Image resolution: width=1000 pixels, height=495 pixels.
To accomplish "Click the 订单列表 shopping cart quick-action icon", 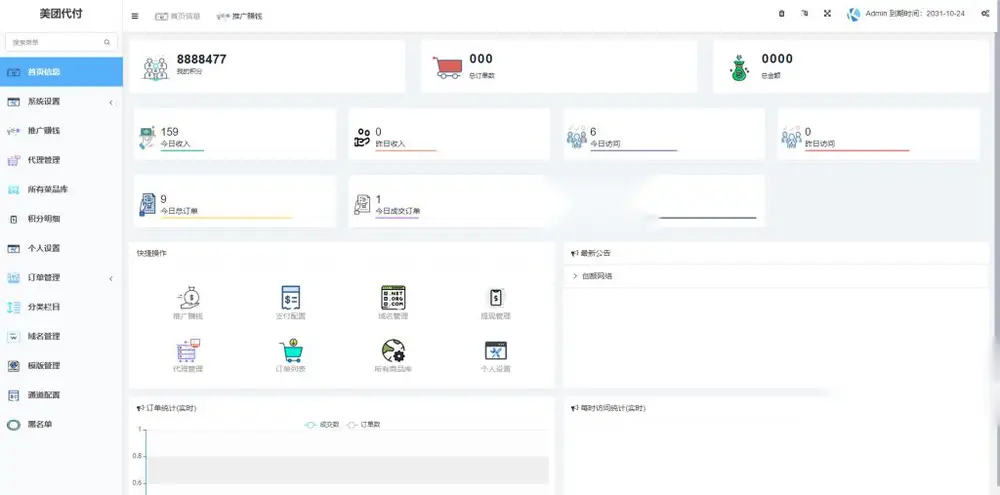I will point(291,351).
